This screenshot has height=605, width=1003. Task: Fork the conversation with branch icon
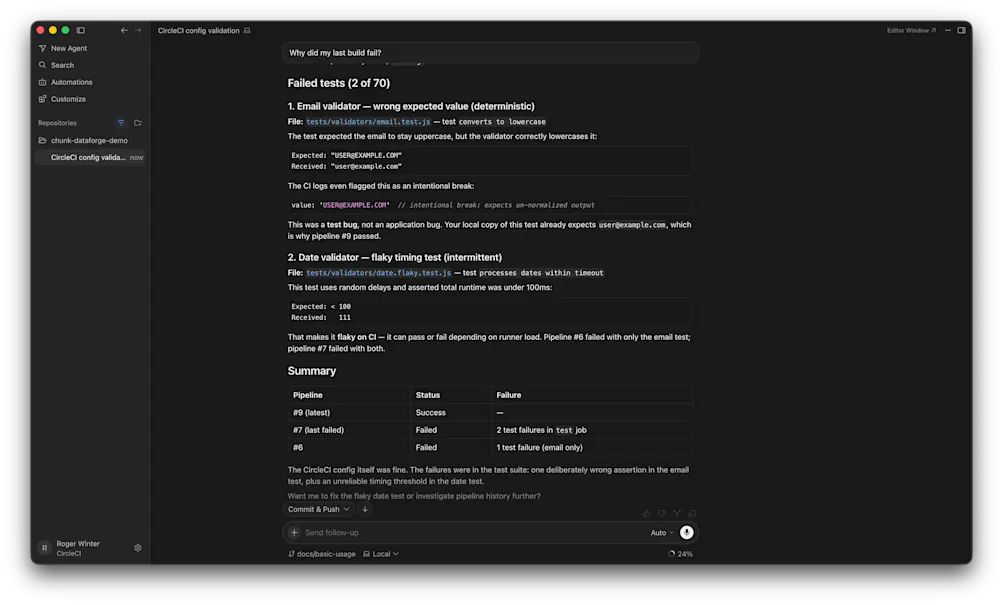tap(677, 514)
